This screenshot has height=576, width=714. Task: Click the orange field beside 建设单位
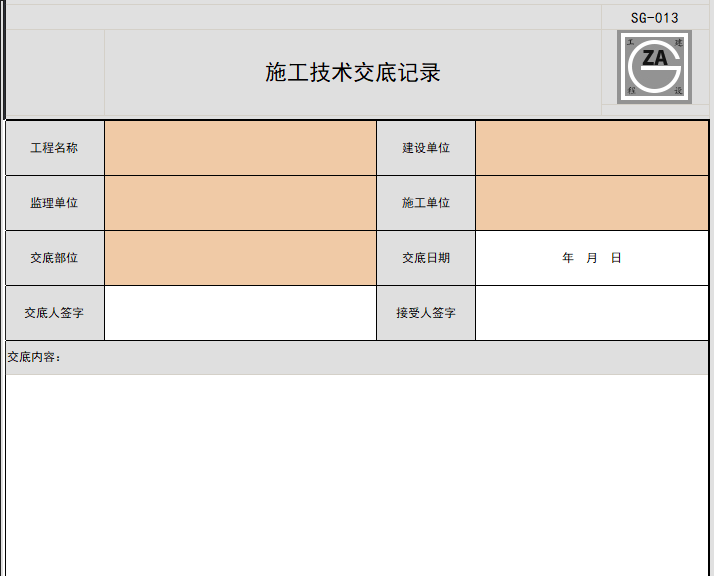(x=592, y=148)
